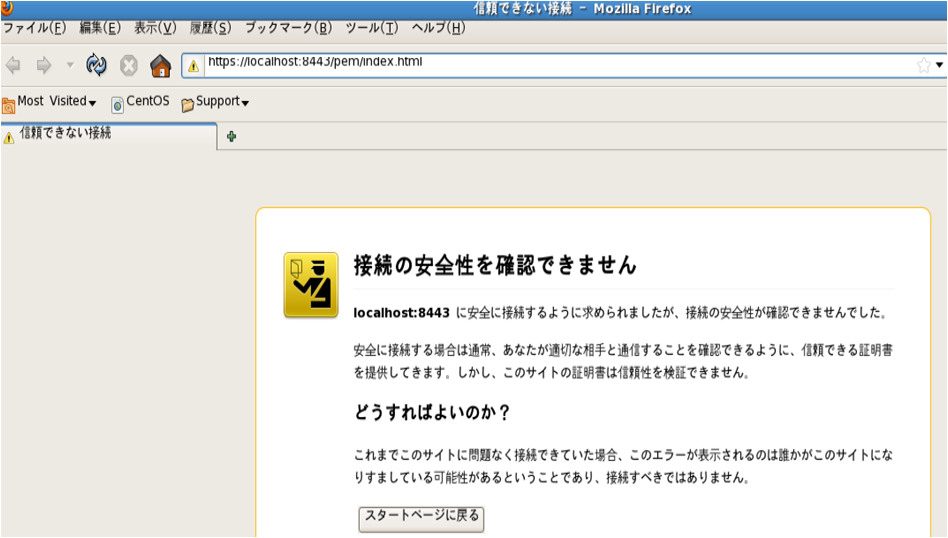
Task: Go to the Home page
Action: tap(160, 65)
